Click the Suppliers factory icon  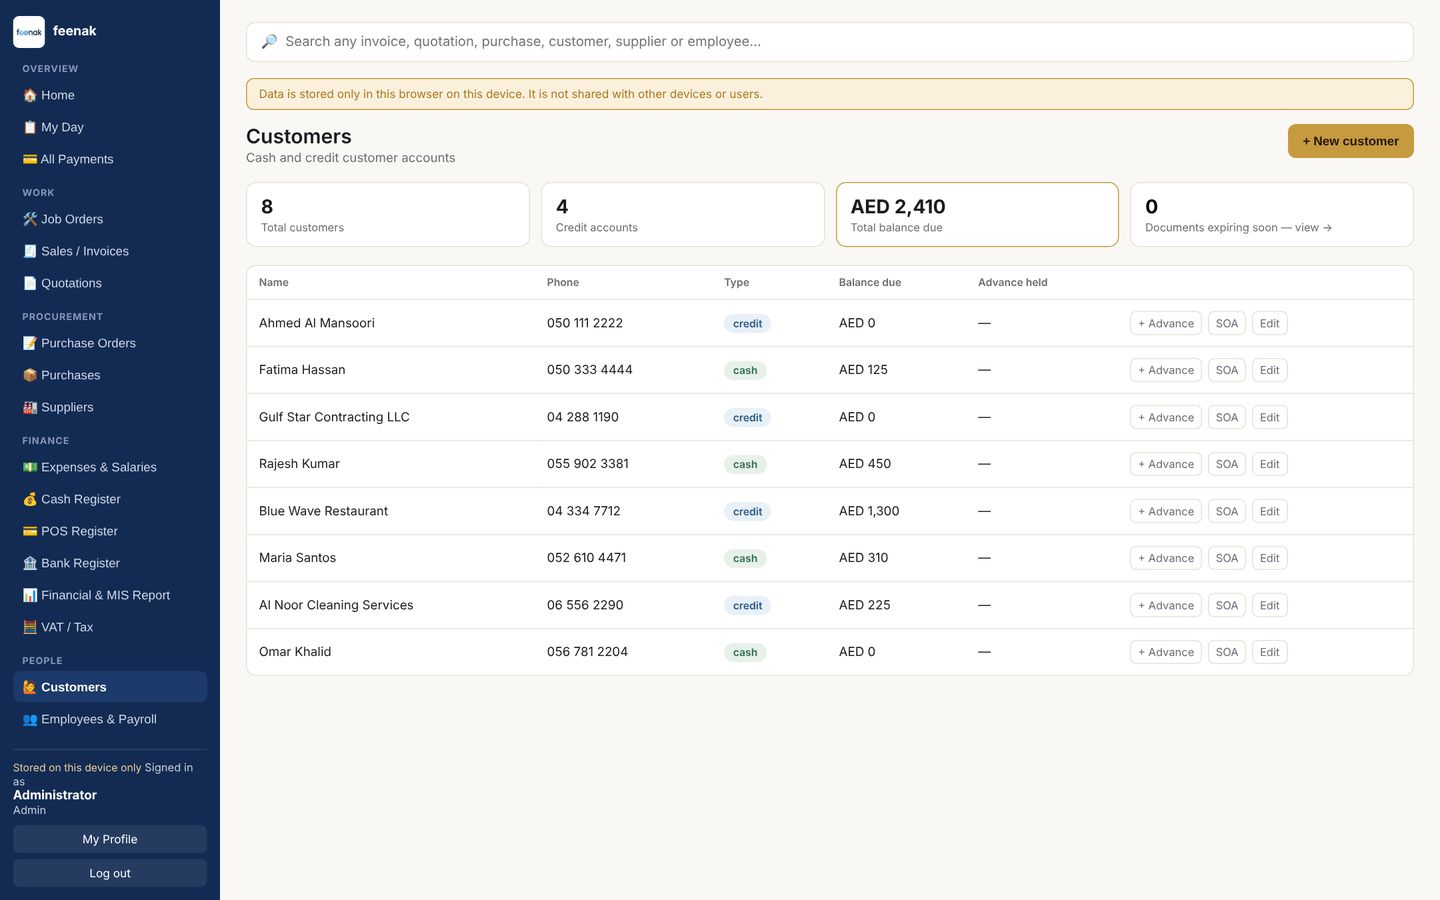[x=30, y=407]
